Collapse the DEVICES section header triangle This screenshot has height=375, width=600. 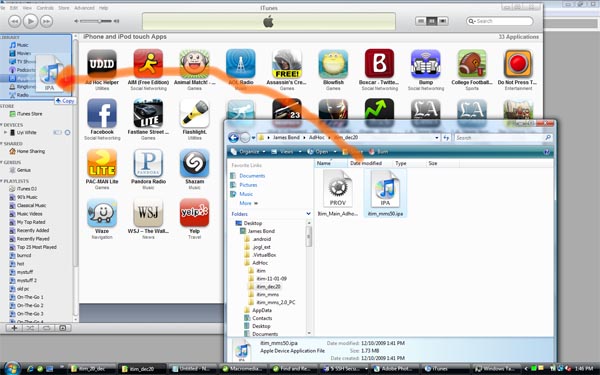coord(2,125)
